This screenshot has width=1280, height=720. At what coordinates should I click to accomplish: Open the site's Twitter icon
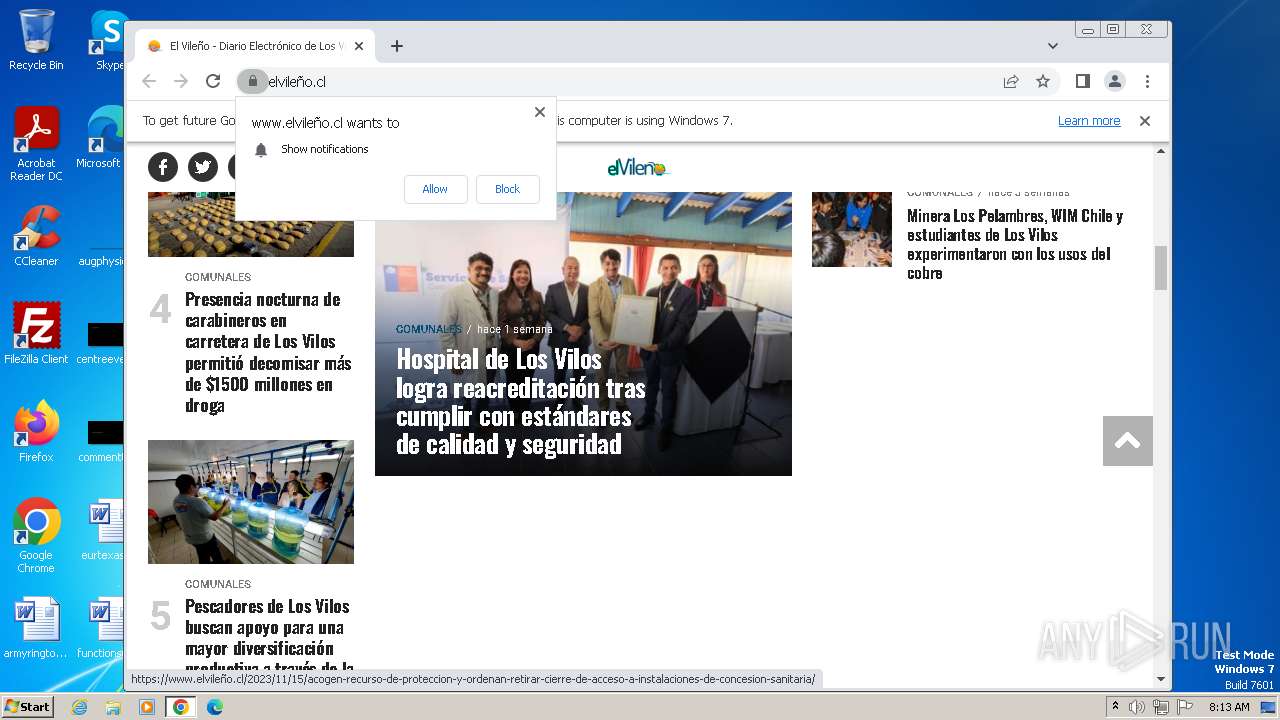203,167
